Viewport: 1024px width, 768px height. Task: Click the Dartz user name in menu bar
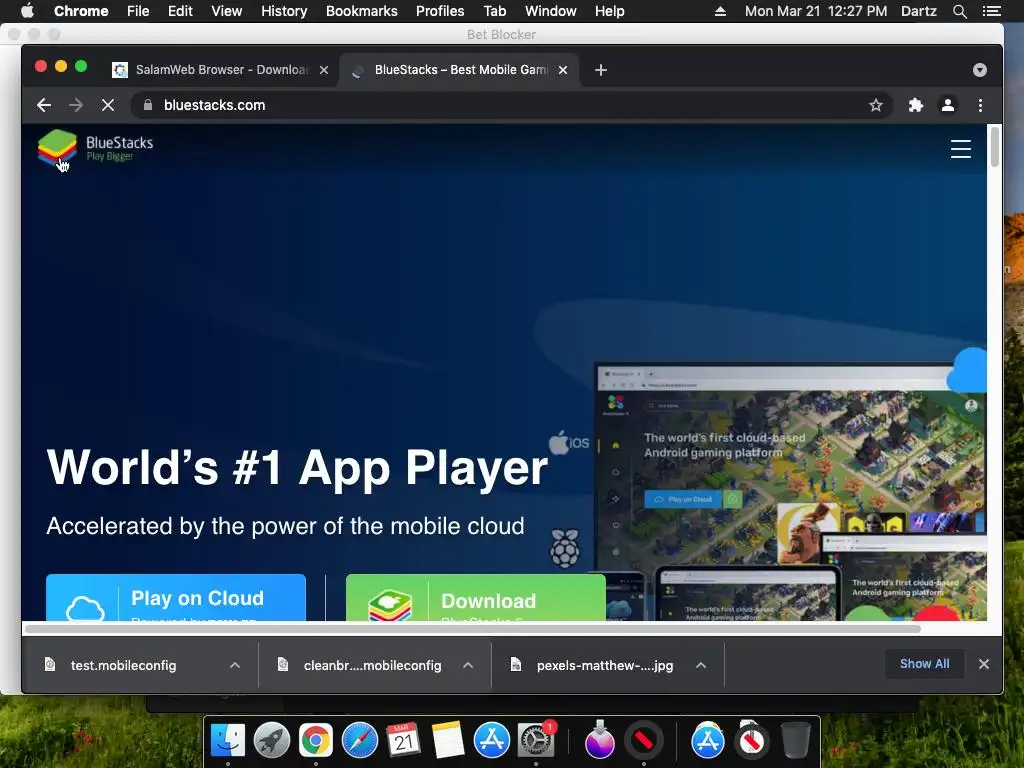pyautogui.click(x=918, y=11)
